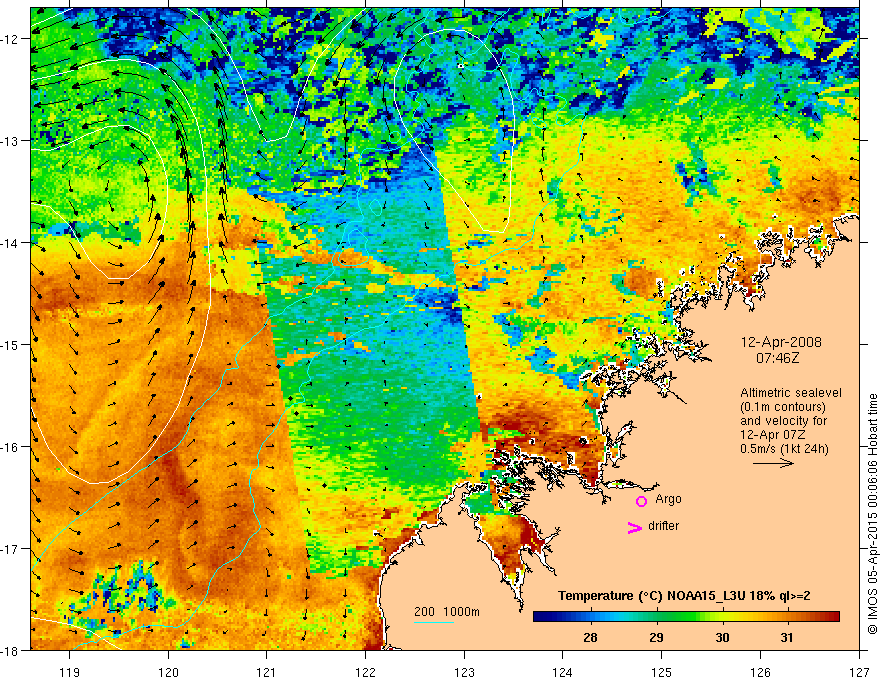Click the magenta Argo circle symbol
880x680 pixels.
(641, 500)
